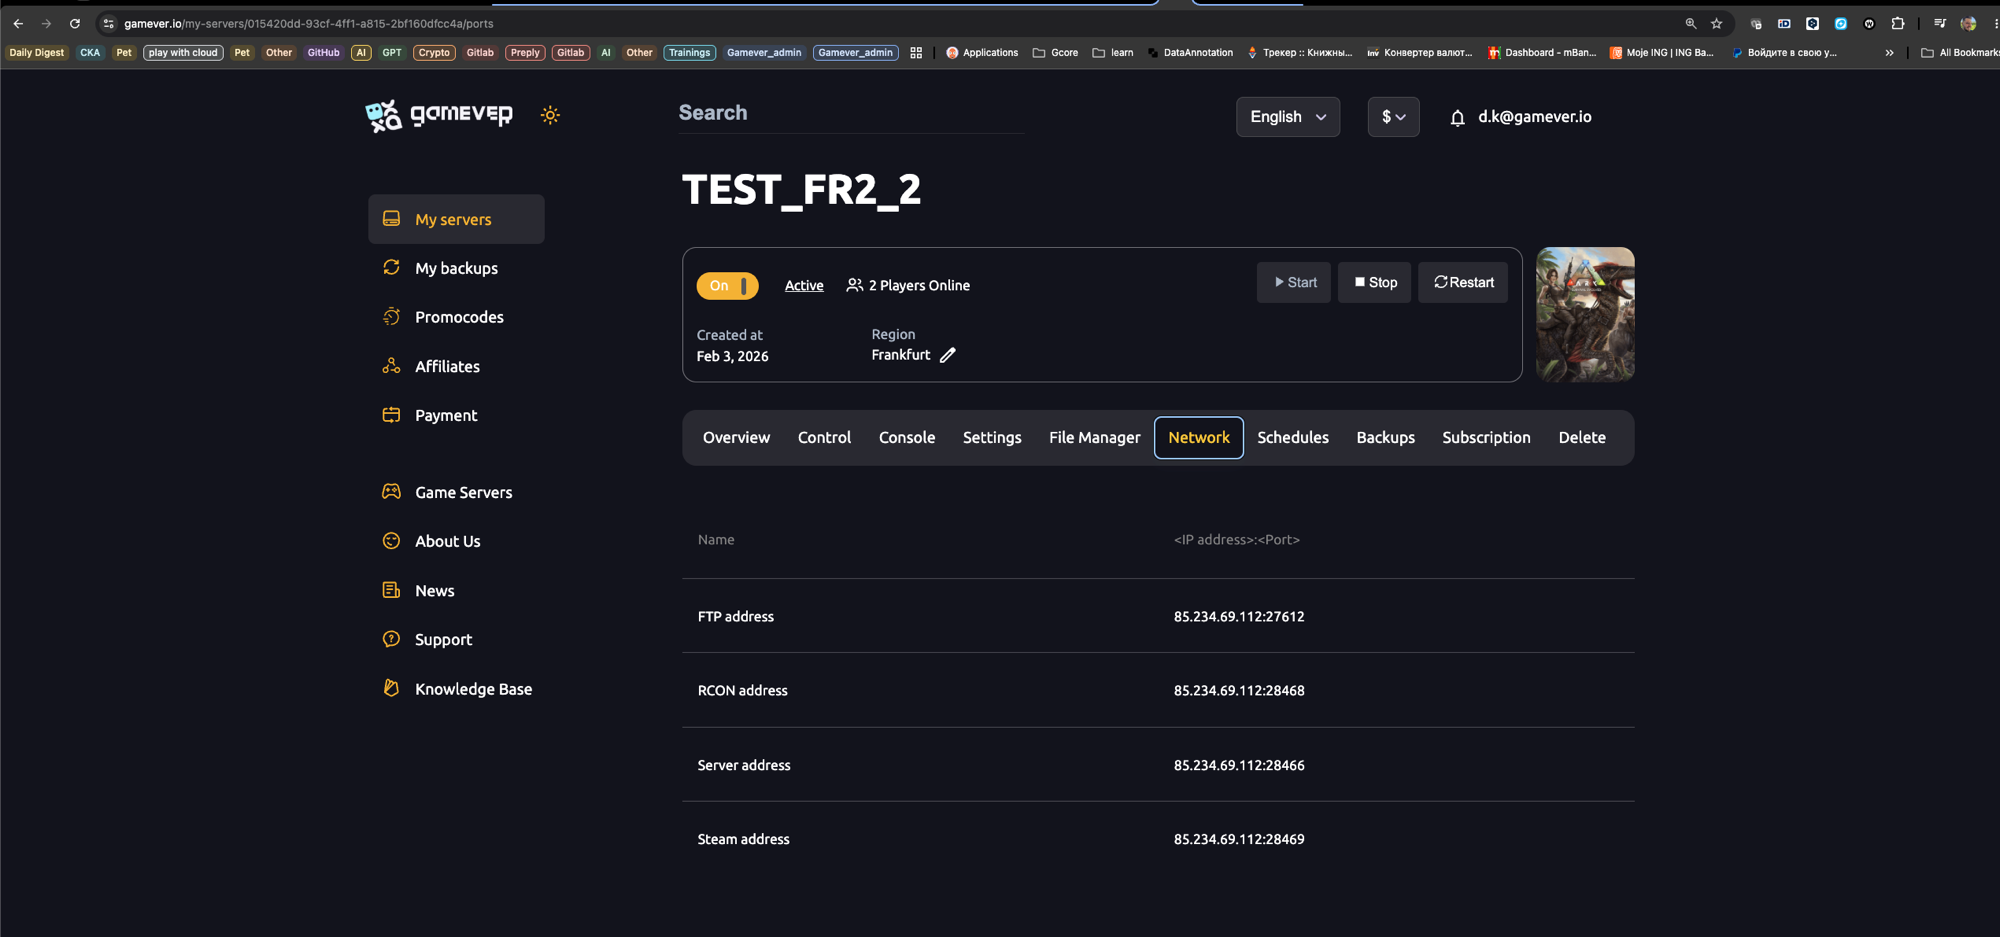Open the Console tab
Image resolution: width=2000 pixels, height=937 pixels.
point(907,438)
